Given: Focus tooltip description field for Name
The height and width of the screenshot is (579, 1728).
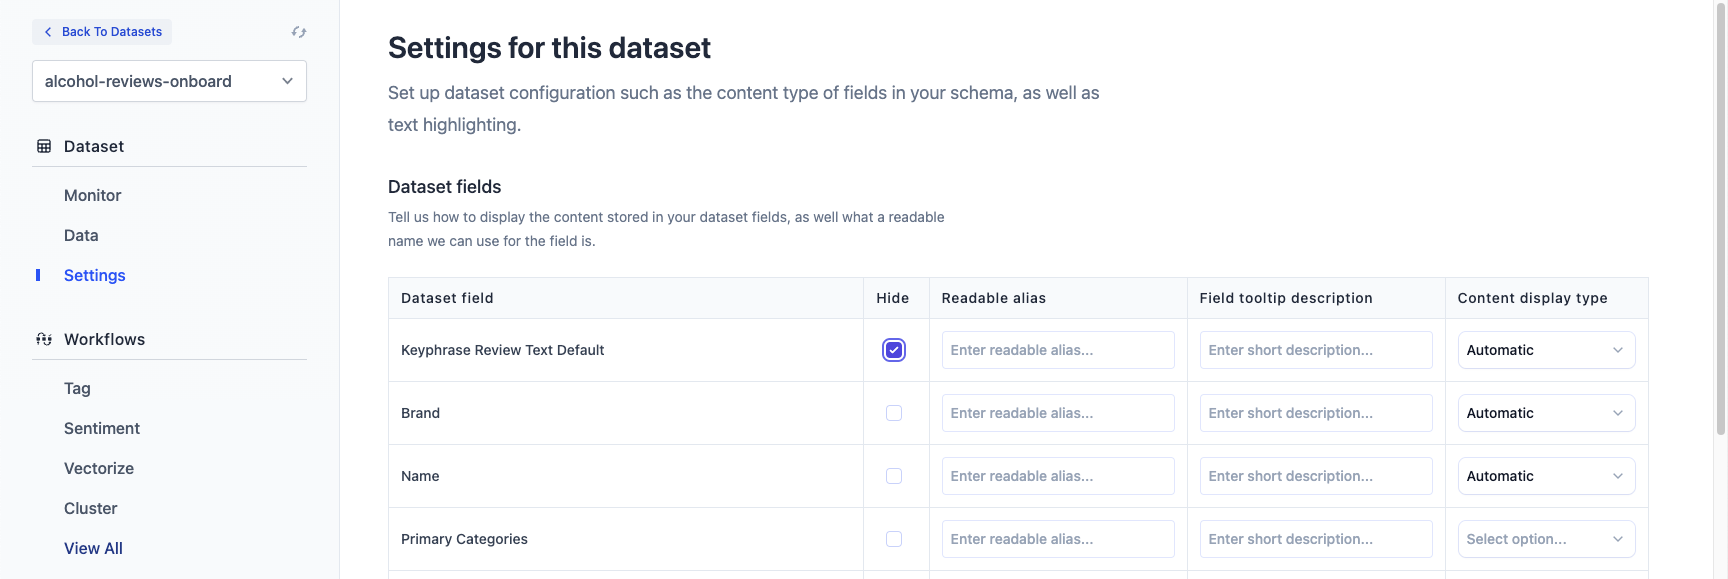Looking at the screenshot, I should tap(1316, 476).
